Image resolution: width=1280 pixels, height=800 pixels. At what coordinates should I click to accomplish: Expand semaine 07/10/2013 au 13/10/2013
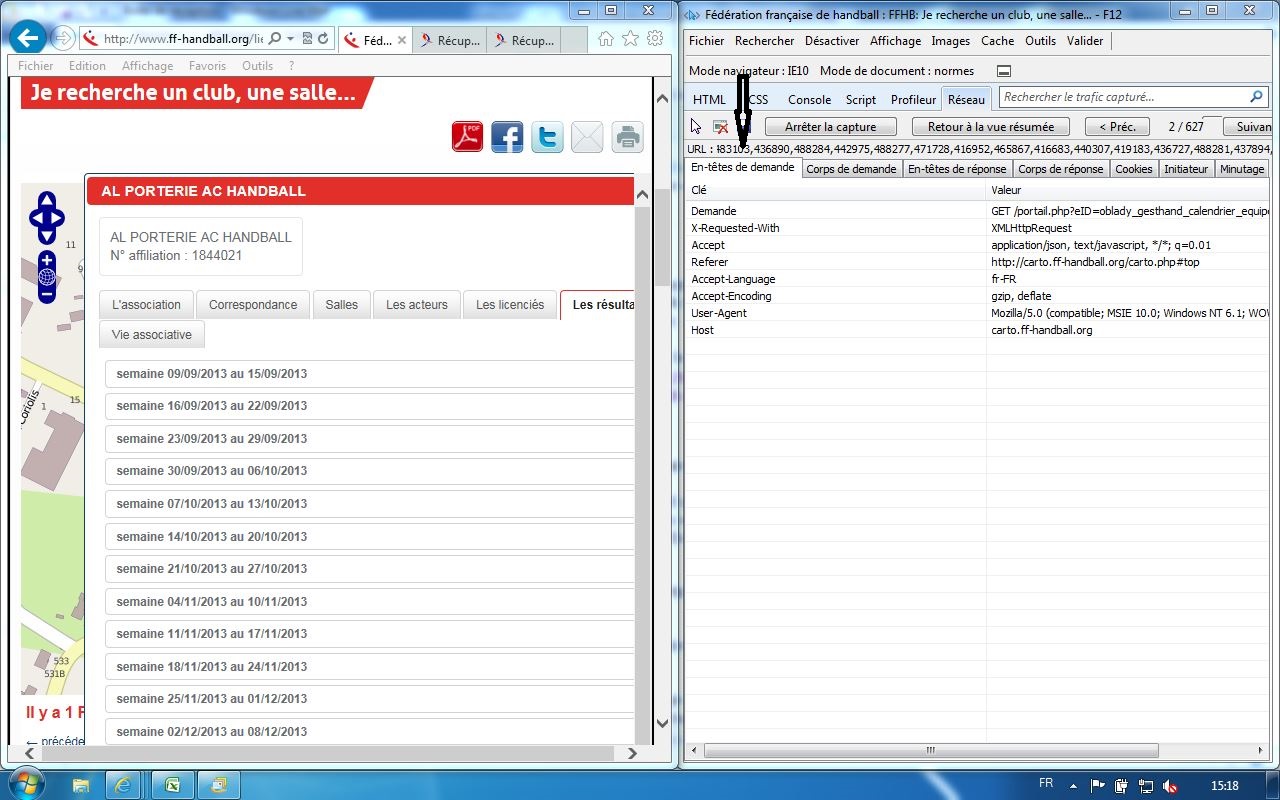point(370,504)
